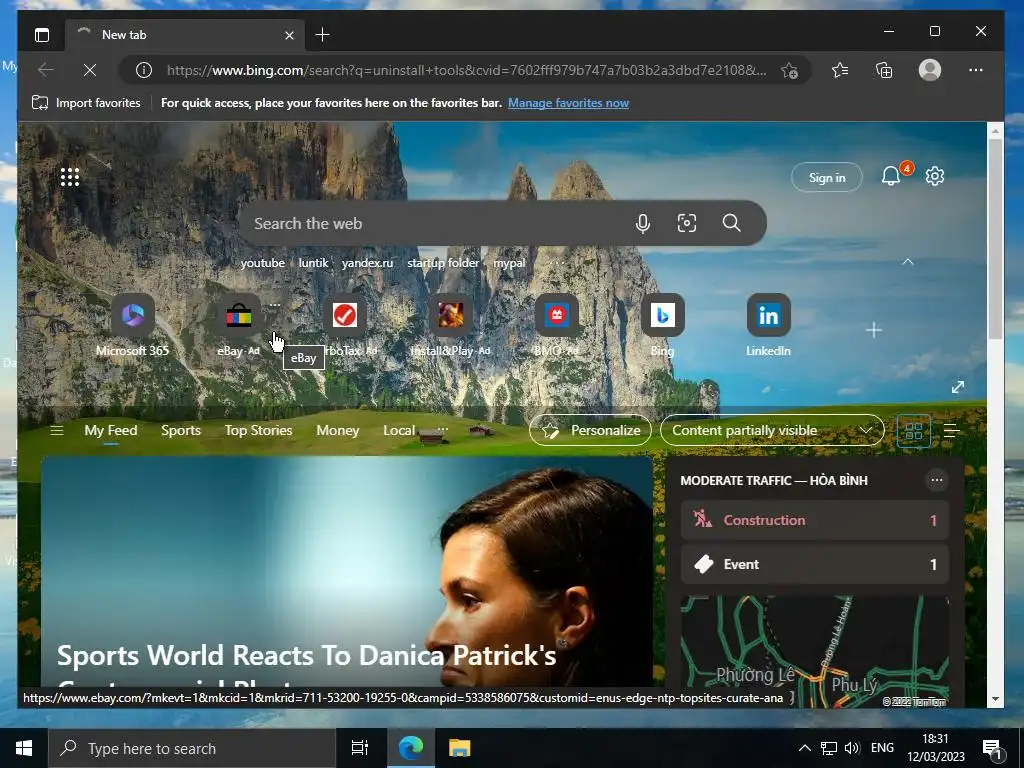
Task: Open Construction traffic row
Action: pos(814,520)
